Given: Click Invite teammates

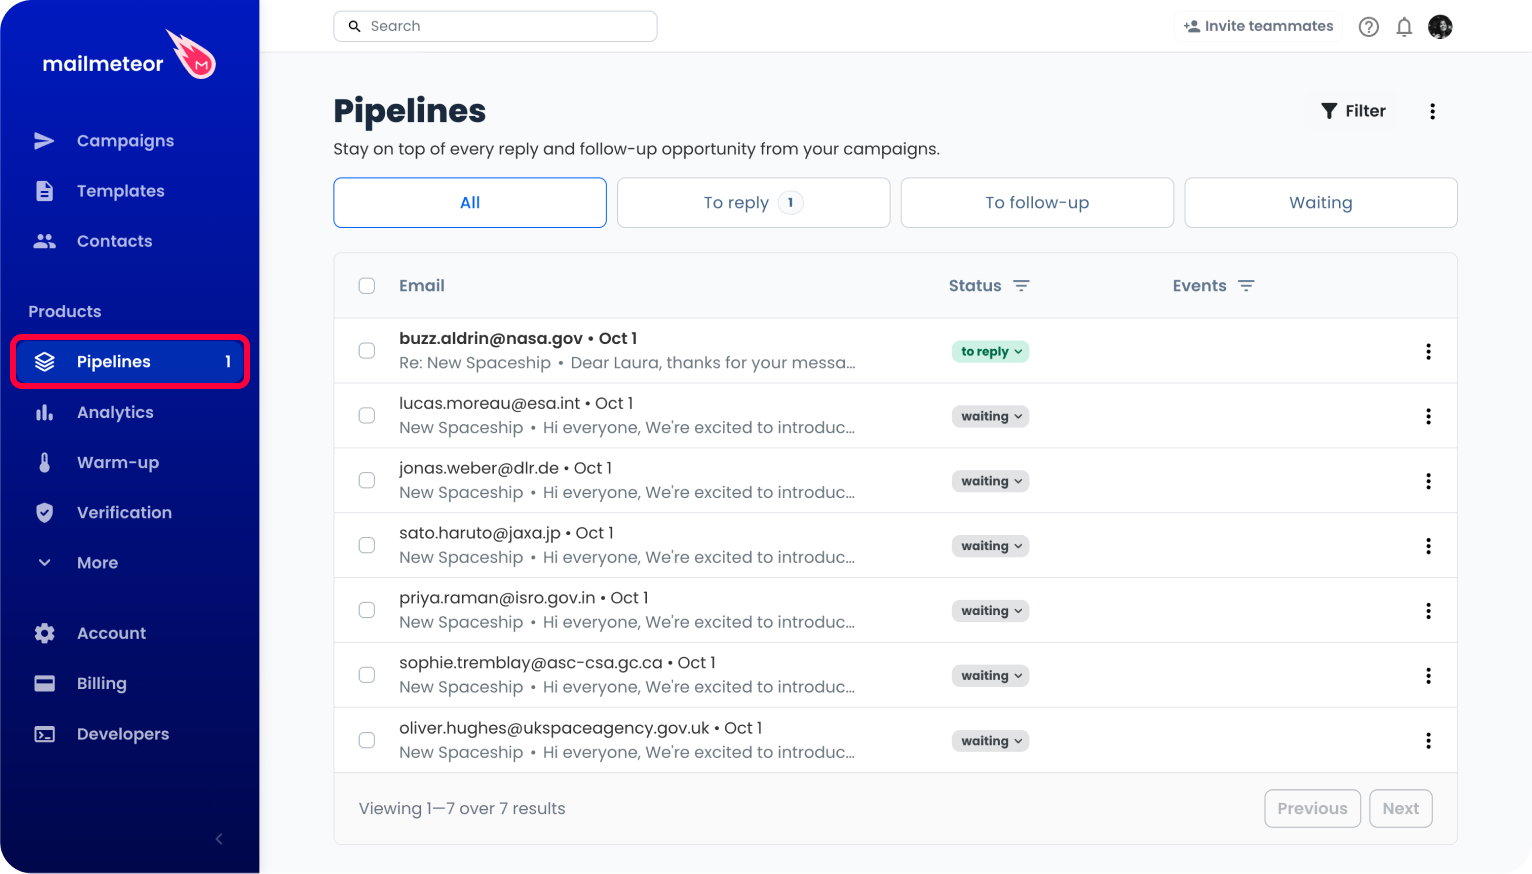Looking at the screenshot, I should coord(1259,27).
